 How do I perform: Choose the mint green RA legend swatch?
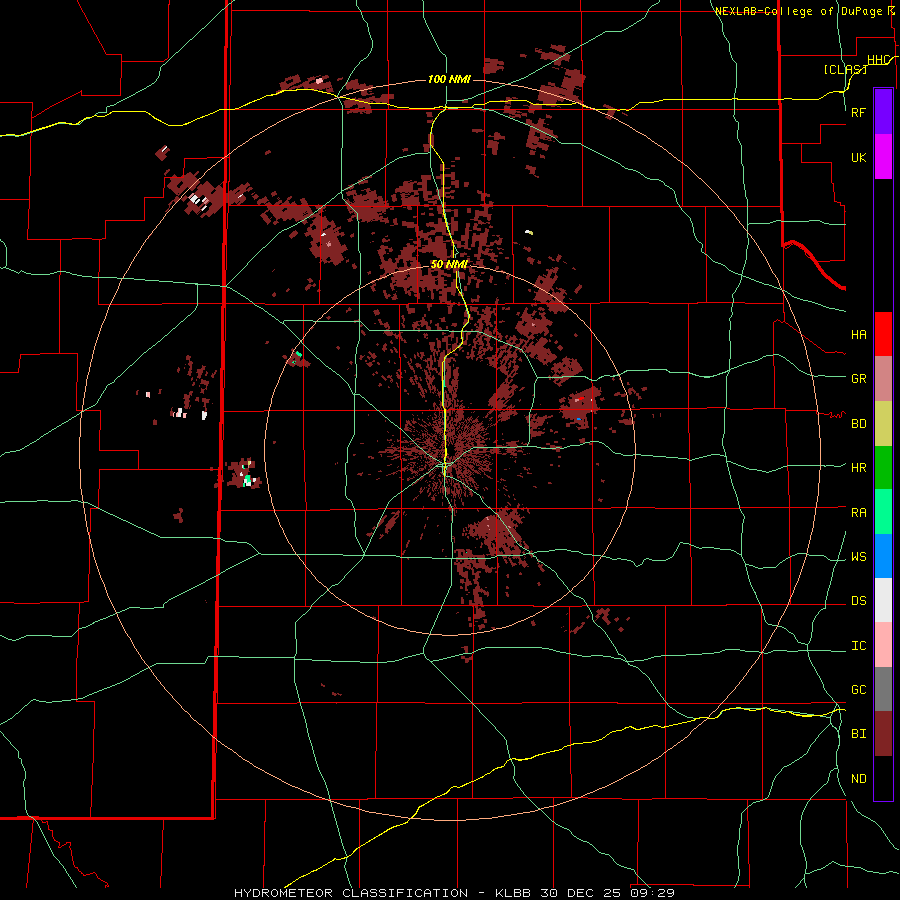pyautogui.click(x=883, y=512)
